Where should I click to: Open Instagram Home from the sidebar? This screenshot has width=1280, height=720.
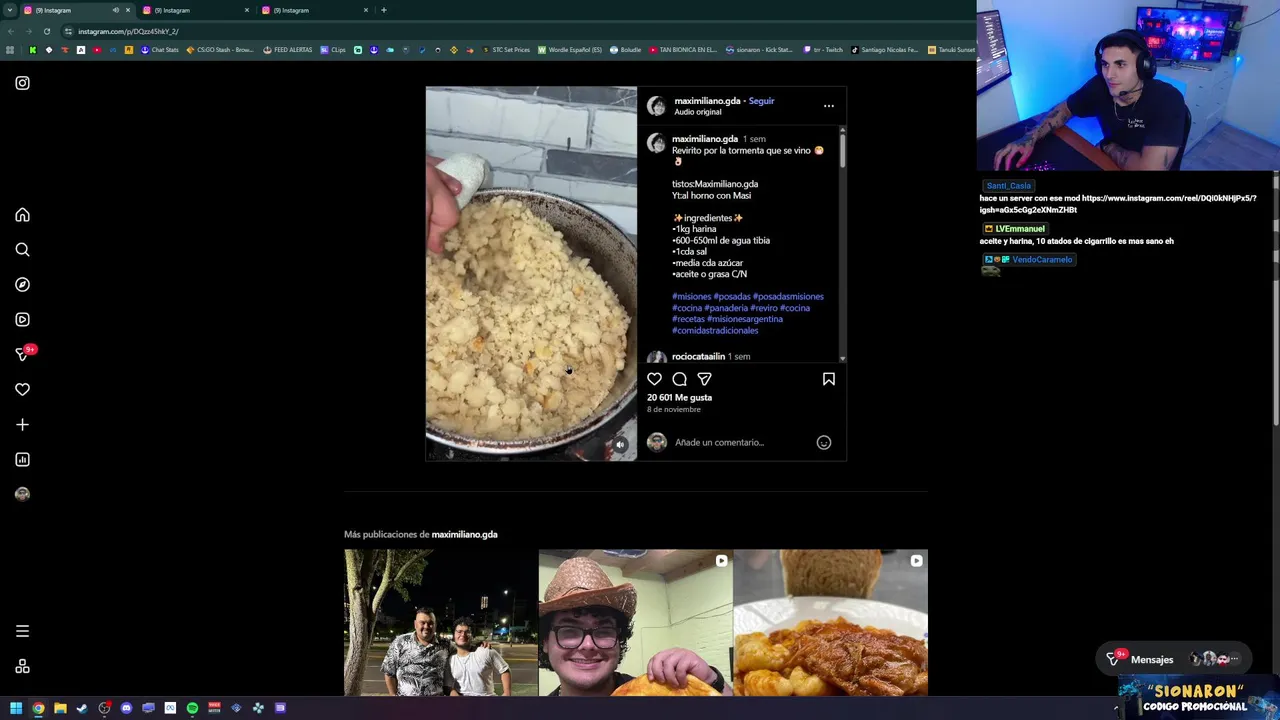(22, 215)
